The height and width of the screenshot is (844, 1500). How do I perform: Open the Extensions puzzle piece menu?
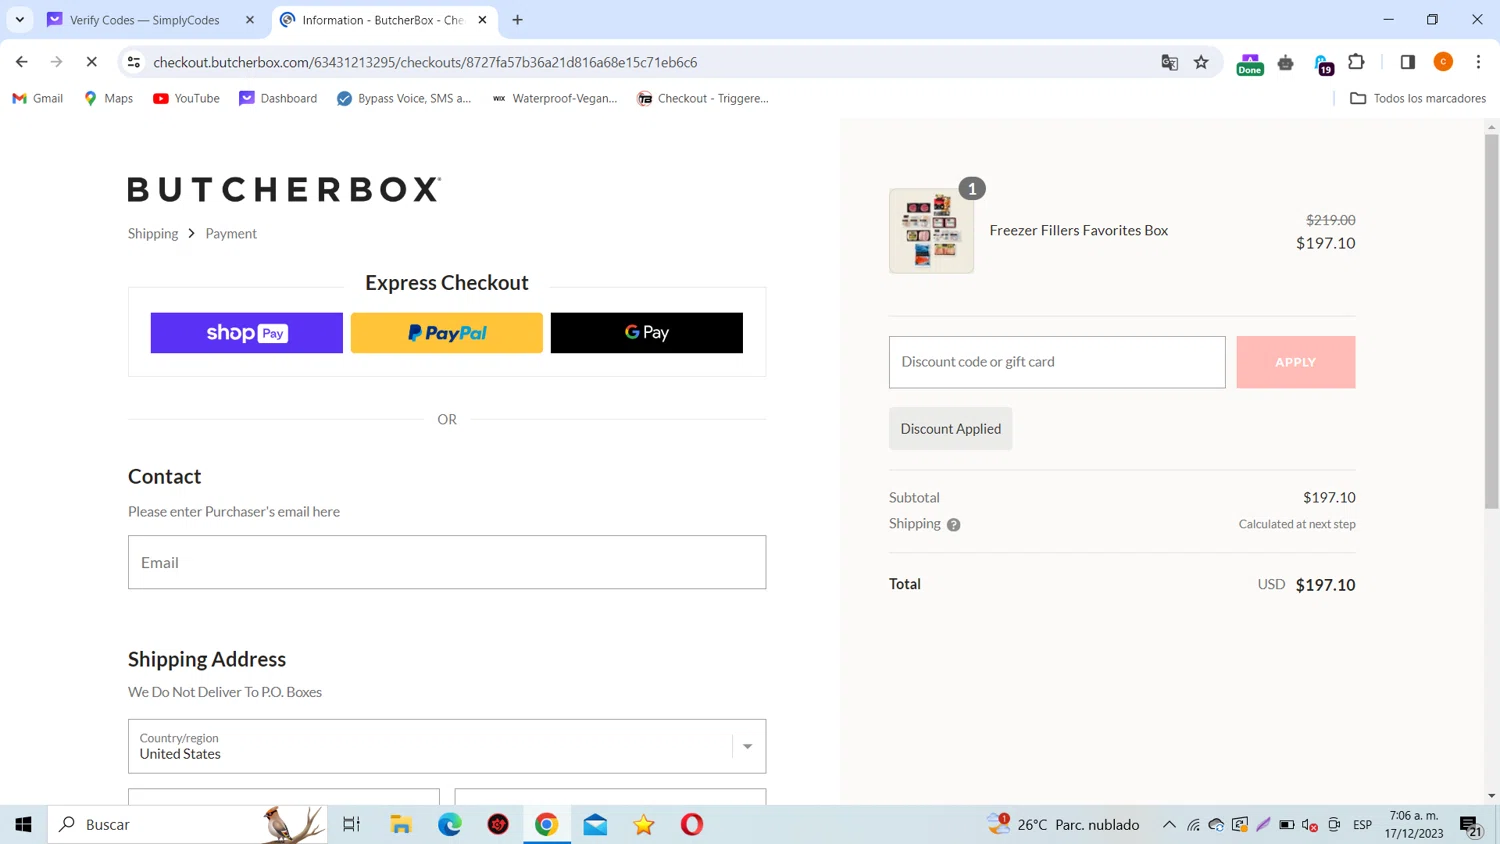click(1356, 62)
